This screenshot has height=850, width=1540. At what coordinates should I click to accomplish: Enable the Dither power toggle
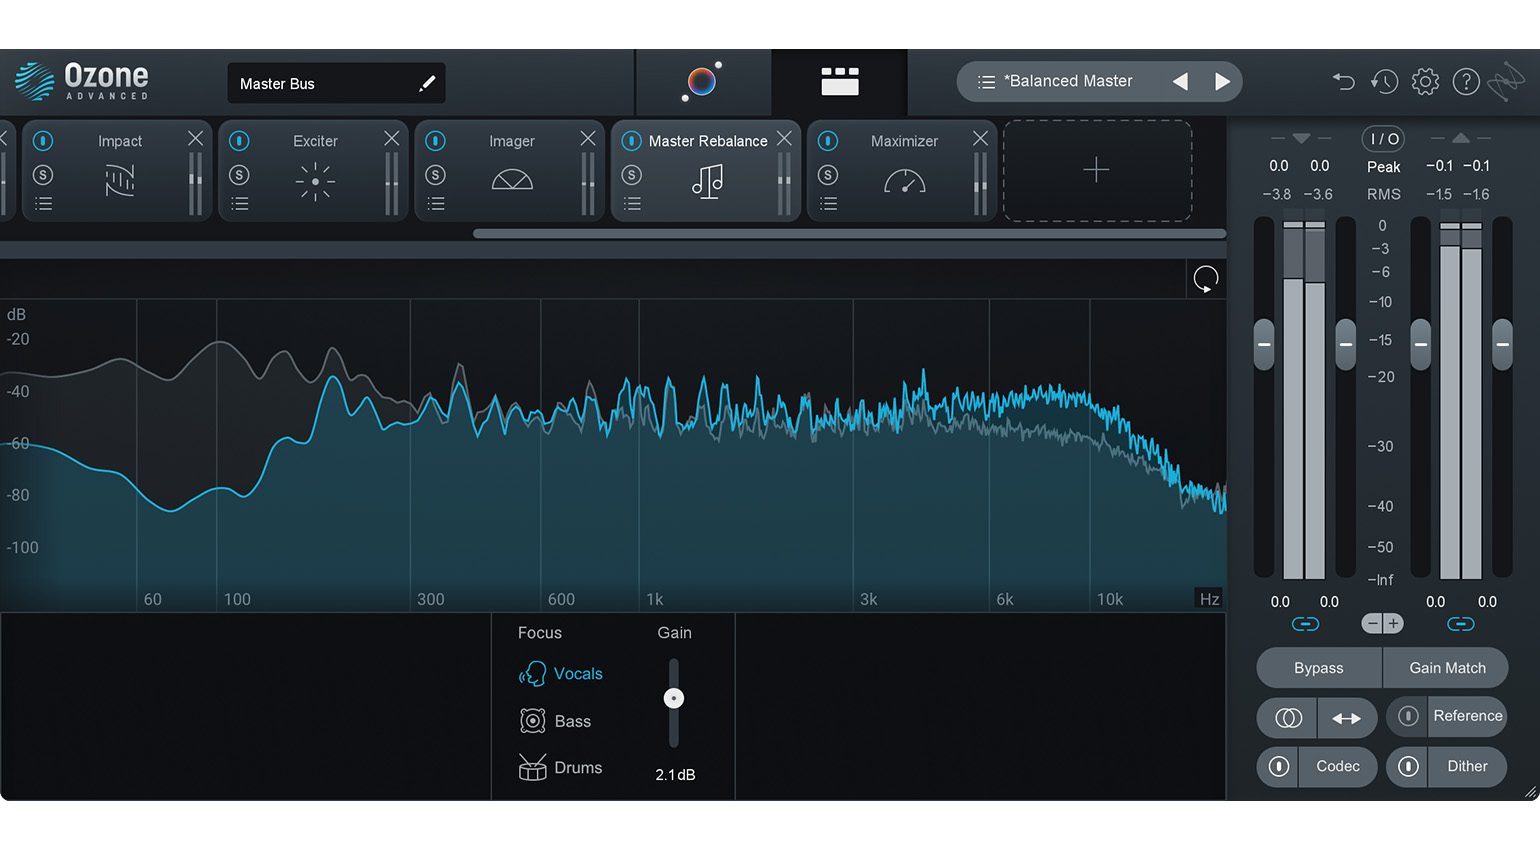pyautogui.click(x=1408, y=767)
